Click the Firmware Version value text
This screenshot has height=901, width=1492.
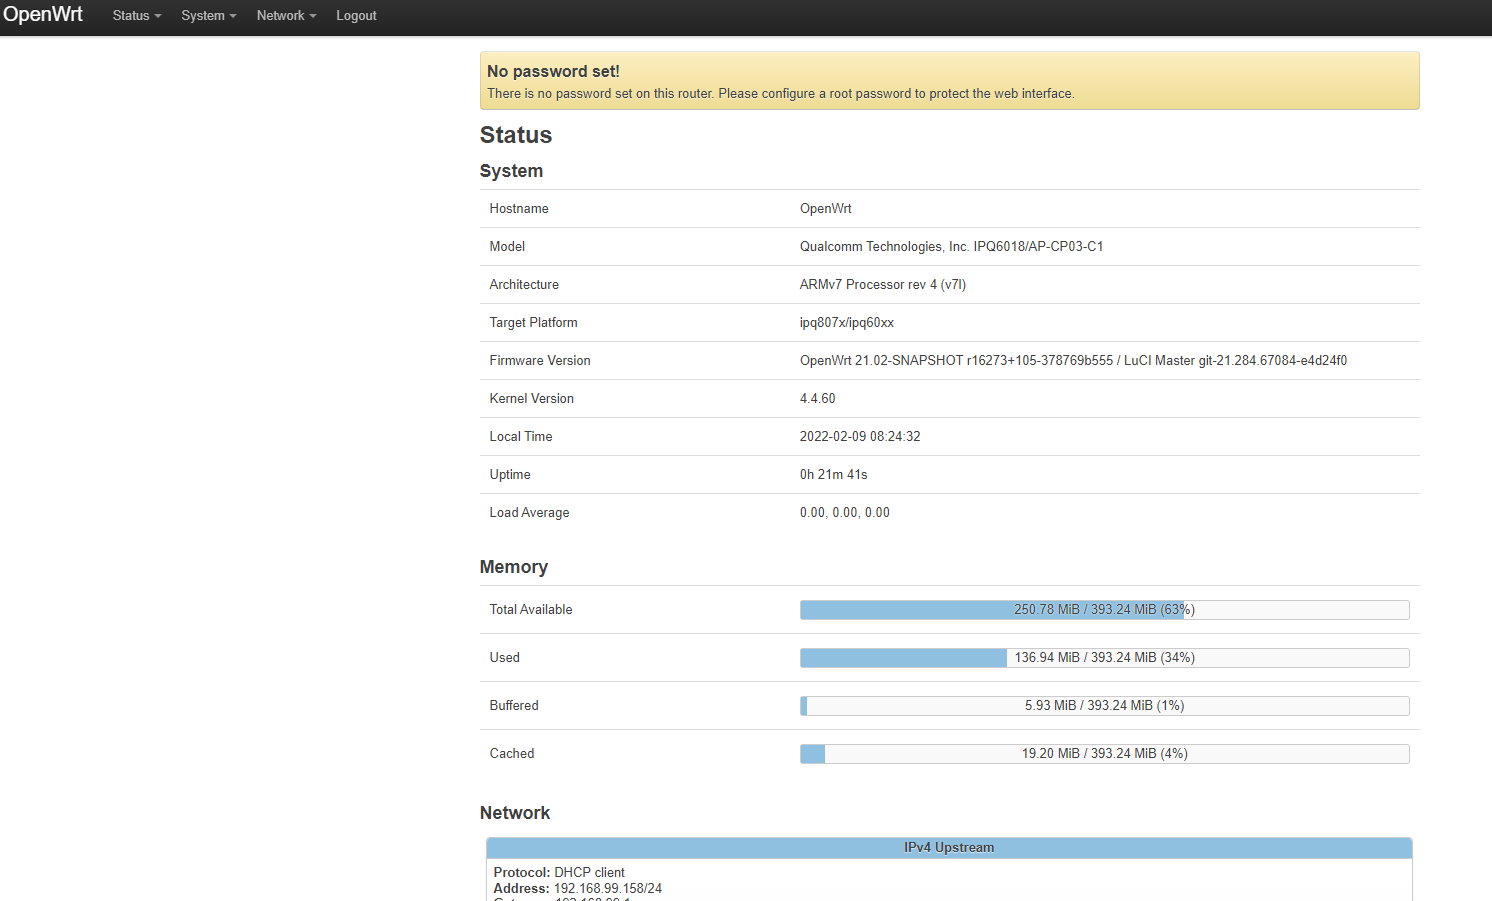pos(1072,361)
